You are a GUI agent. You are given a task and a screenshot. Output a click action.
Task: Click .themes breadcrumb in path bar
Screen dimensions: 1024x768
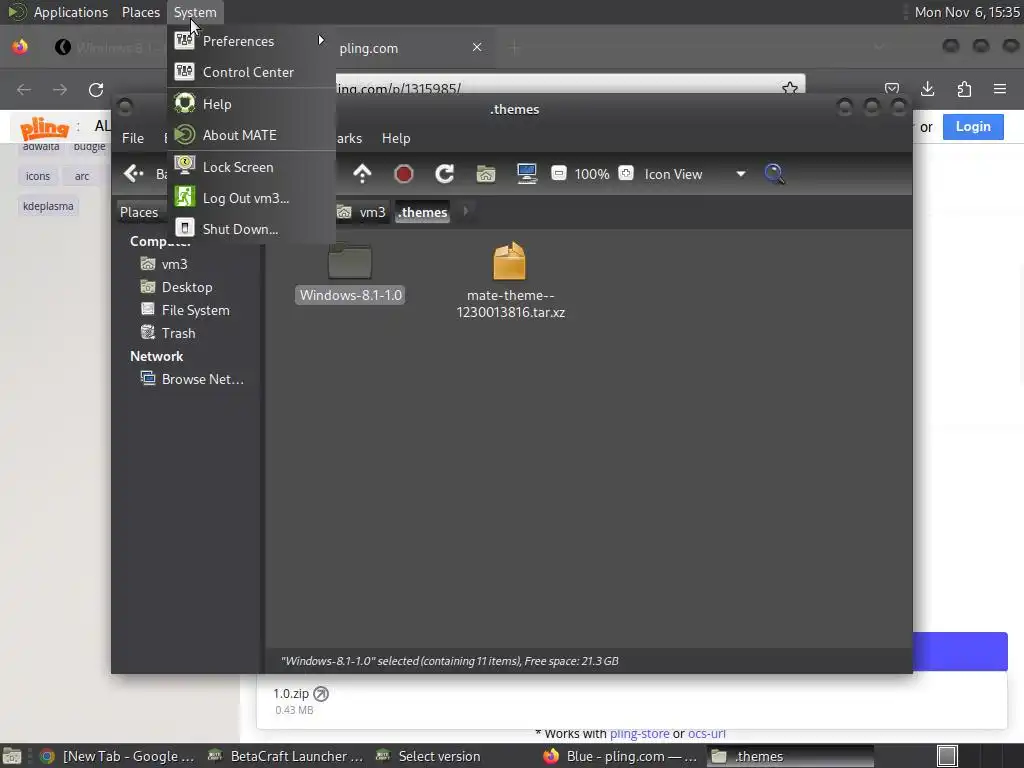pos(423,212)
